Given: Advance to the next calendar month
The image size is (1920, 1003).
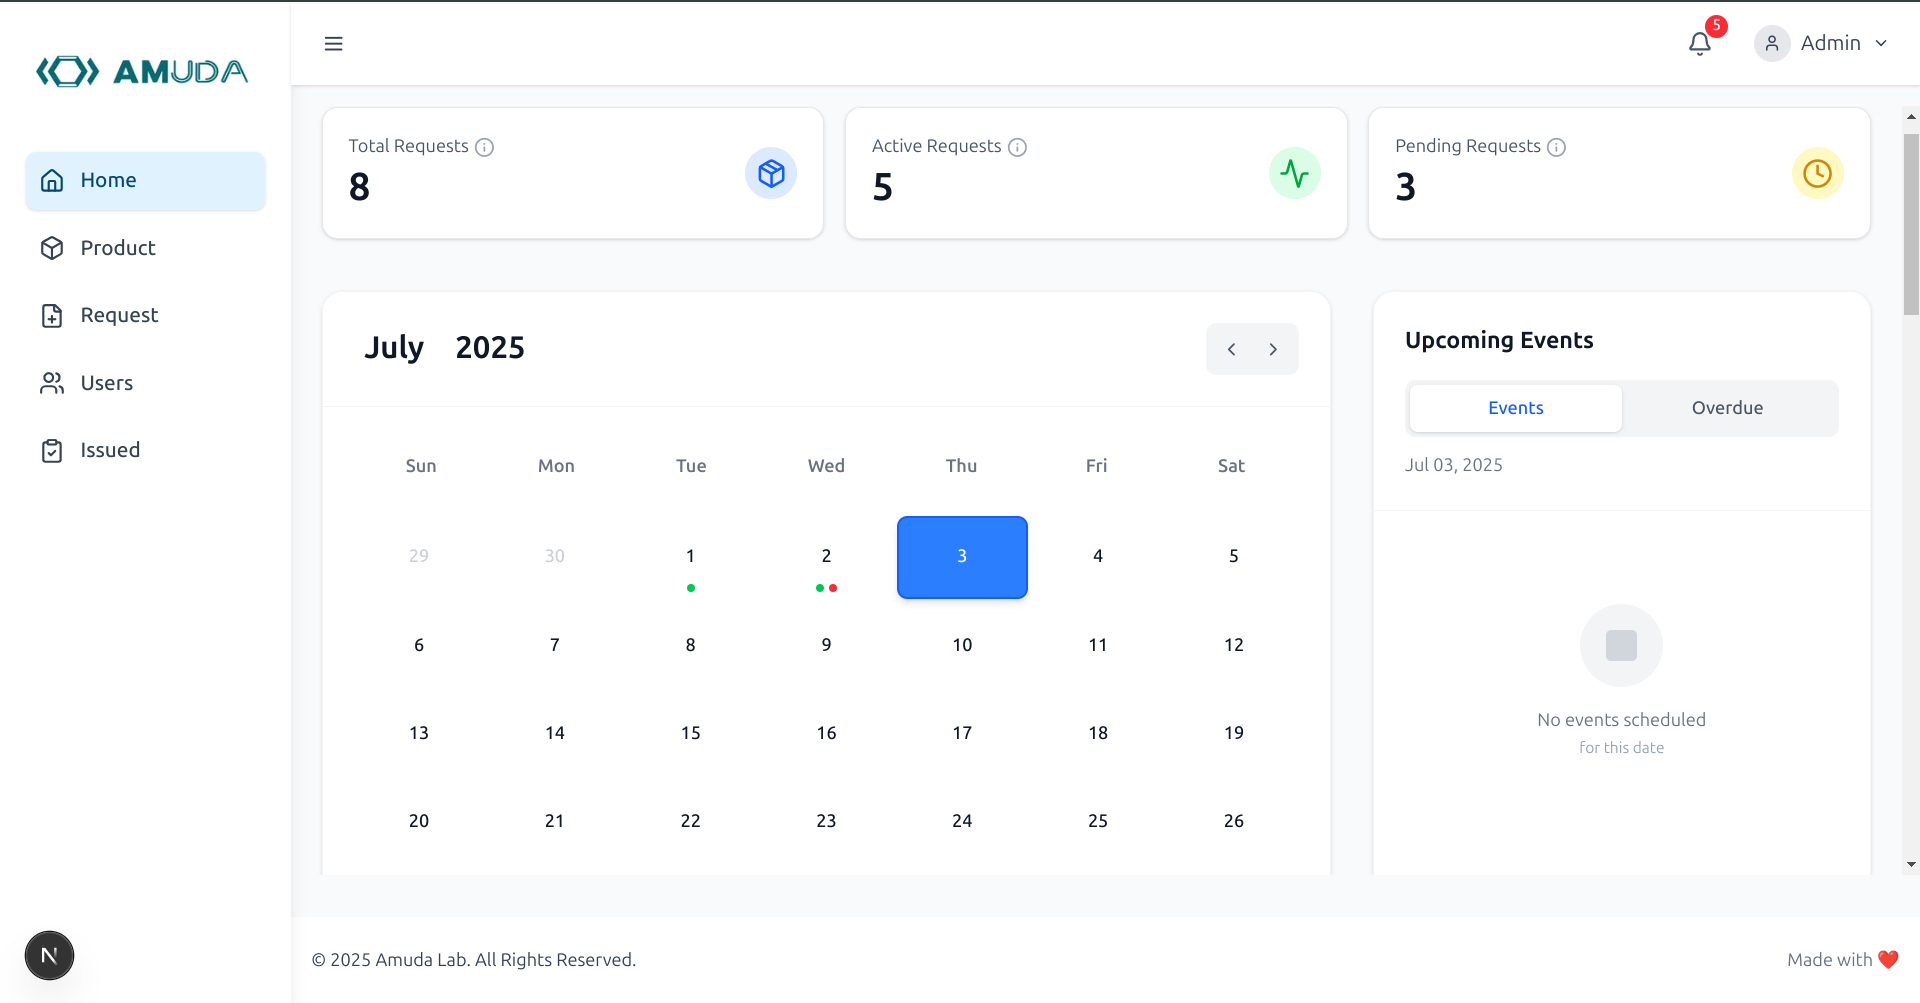Looking at the screenshot, I should [1273, 349].
